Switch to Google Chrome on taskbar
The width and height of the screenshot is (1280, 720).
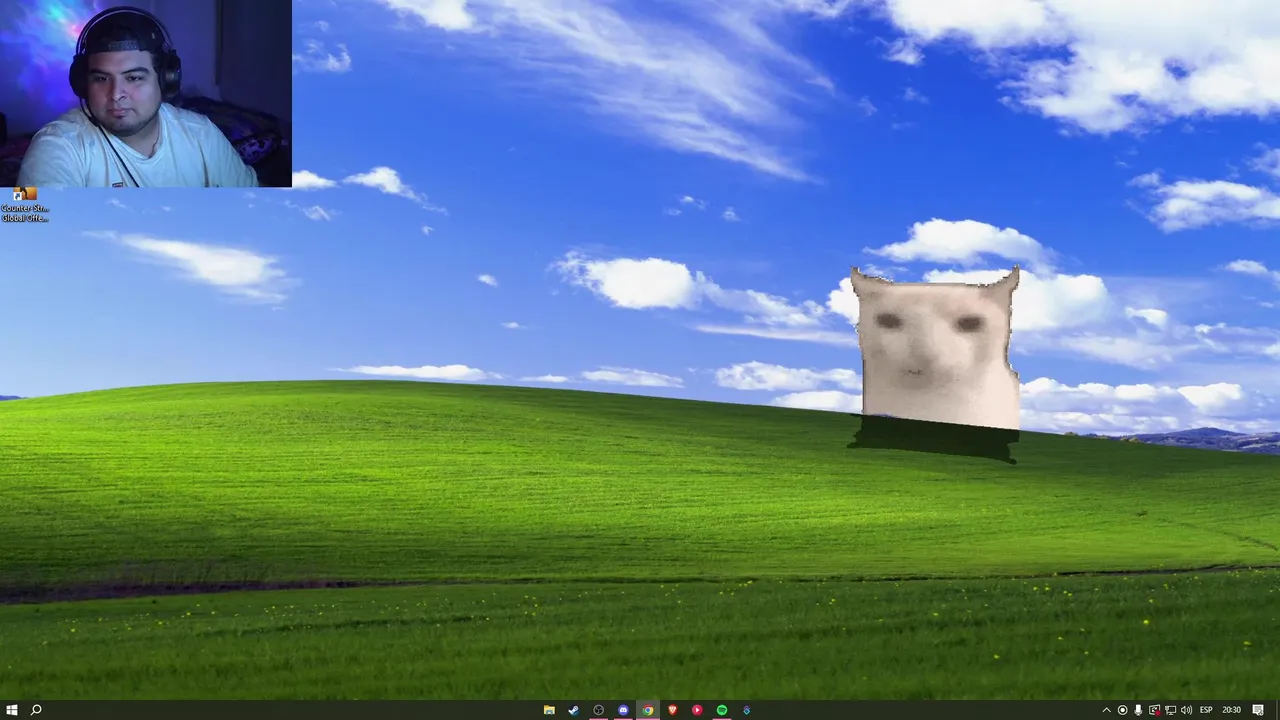coord(647,710)
